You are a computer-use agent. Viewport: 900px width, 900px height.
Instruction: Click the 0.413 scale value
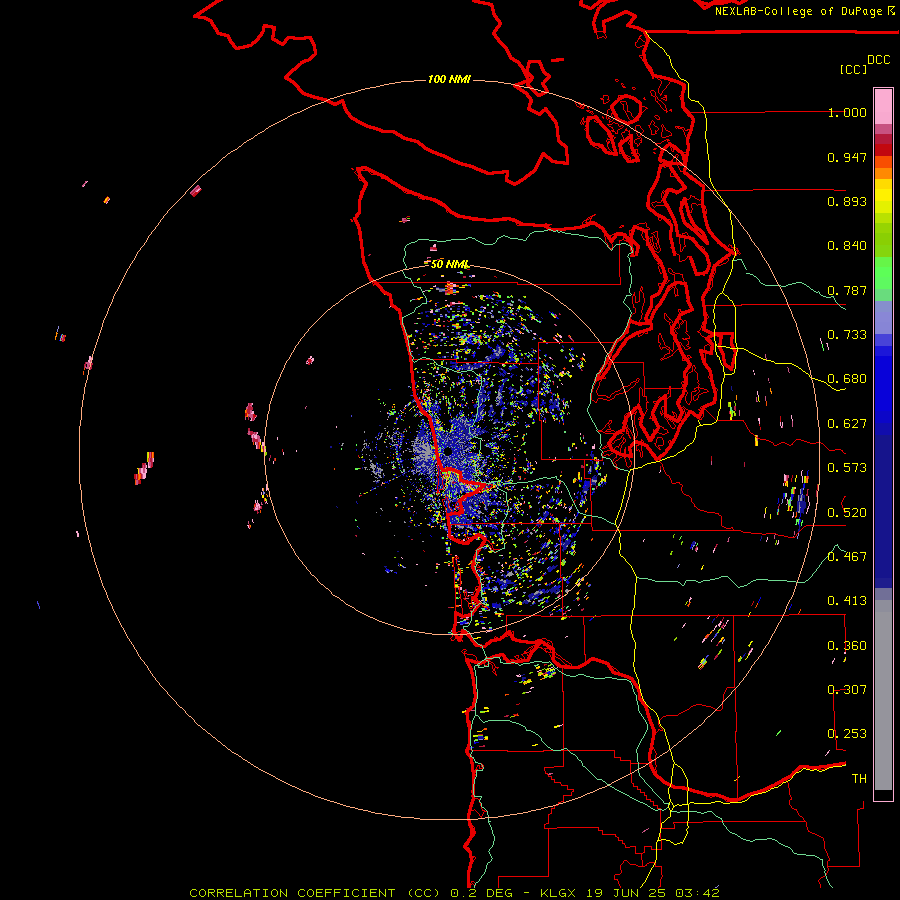(847, 601)
